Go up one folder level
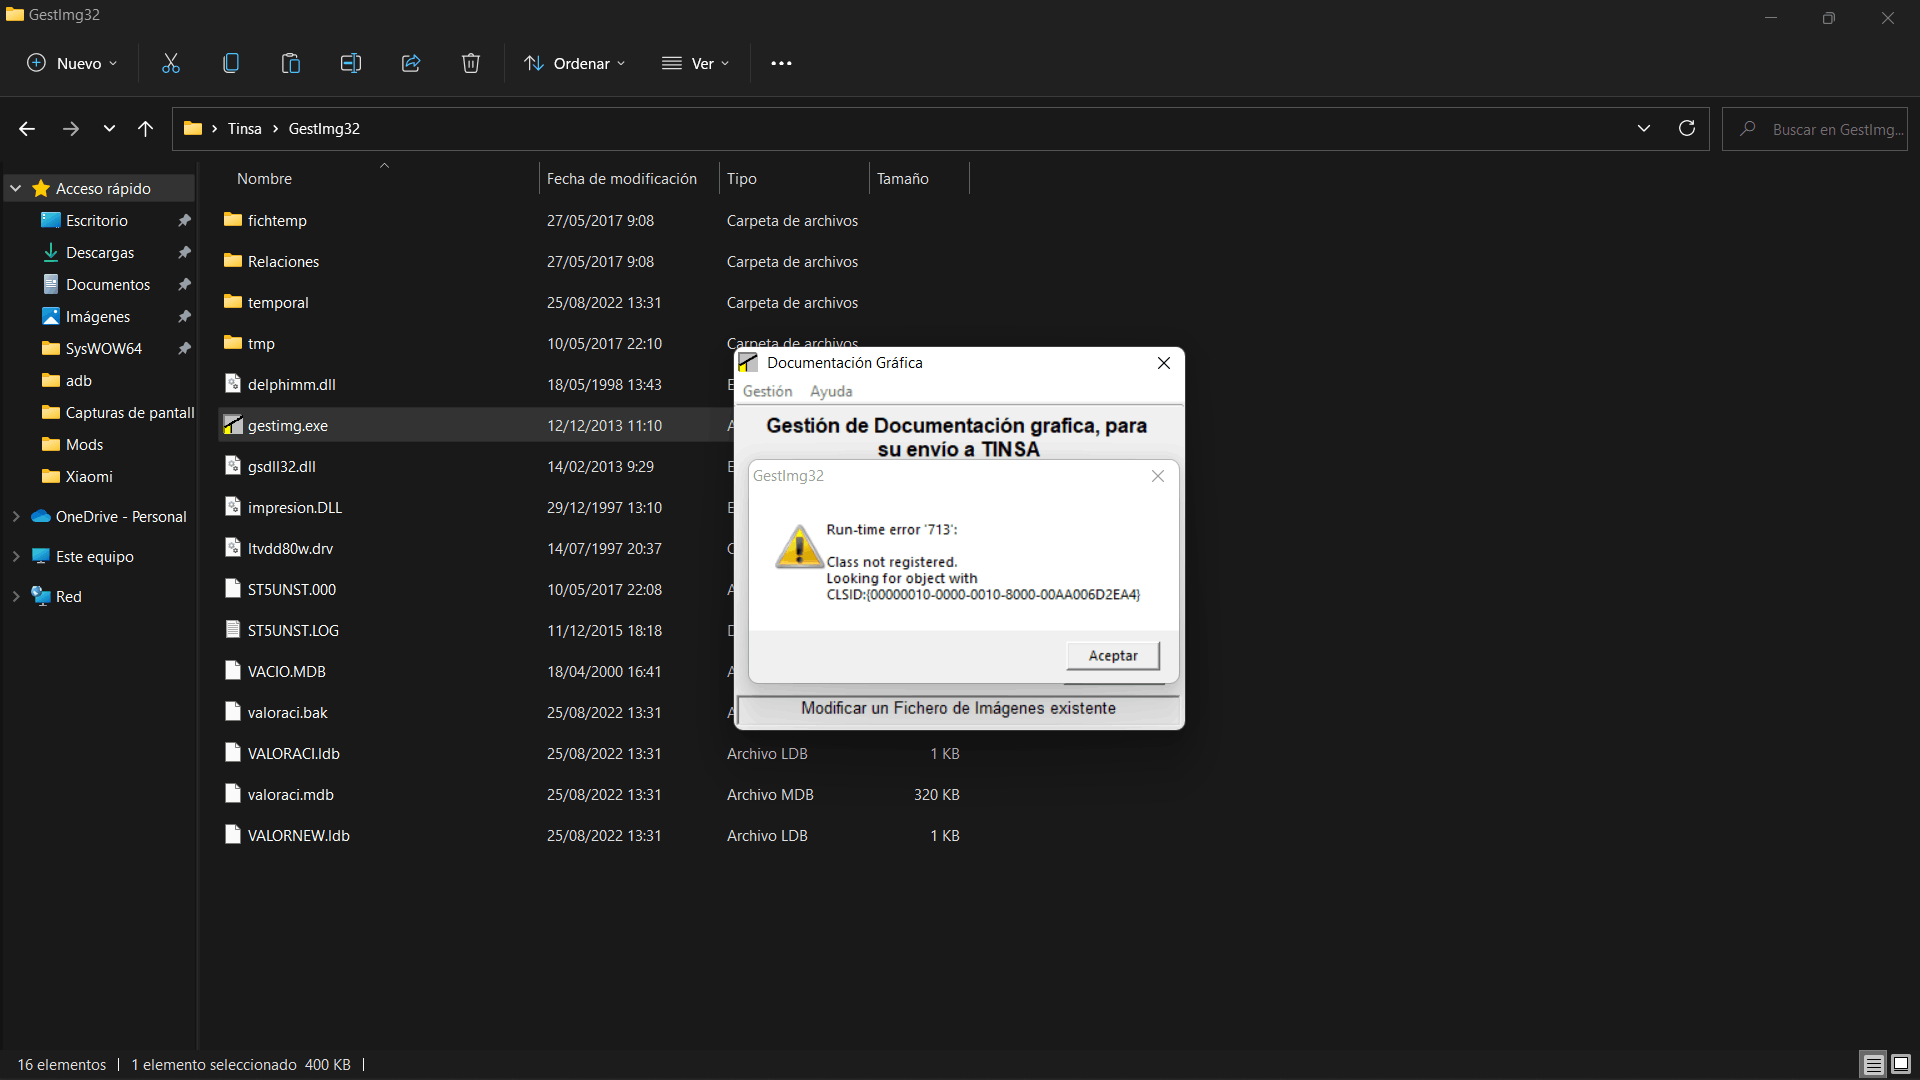Screen dimensions: 1920x1080 point(146,128)
